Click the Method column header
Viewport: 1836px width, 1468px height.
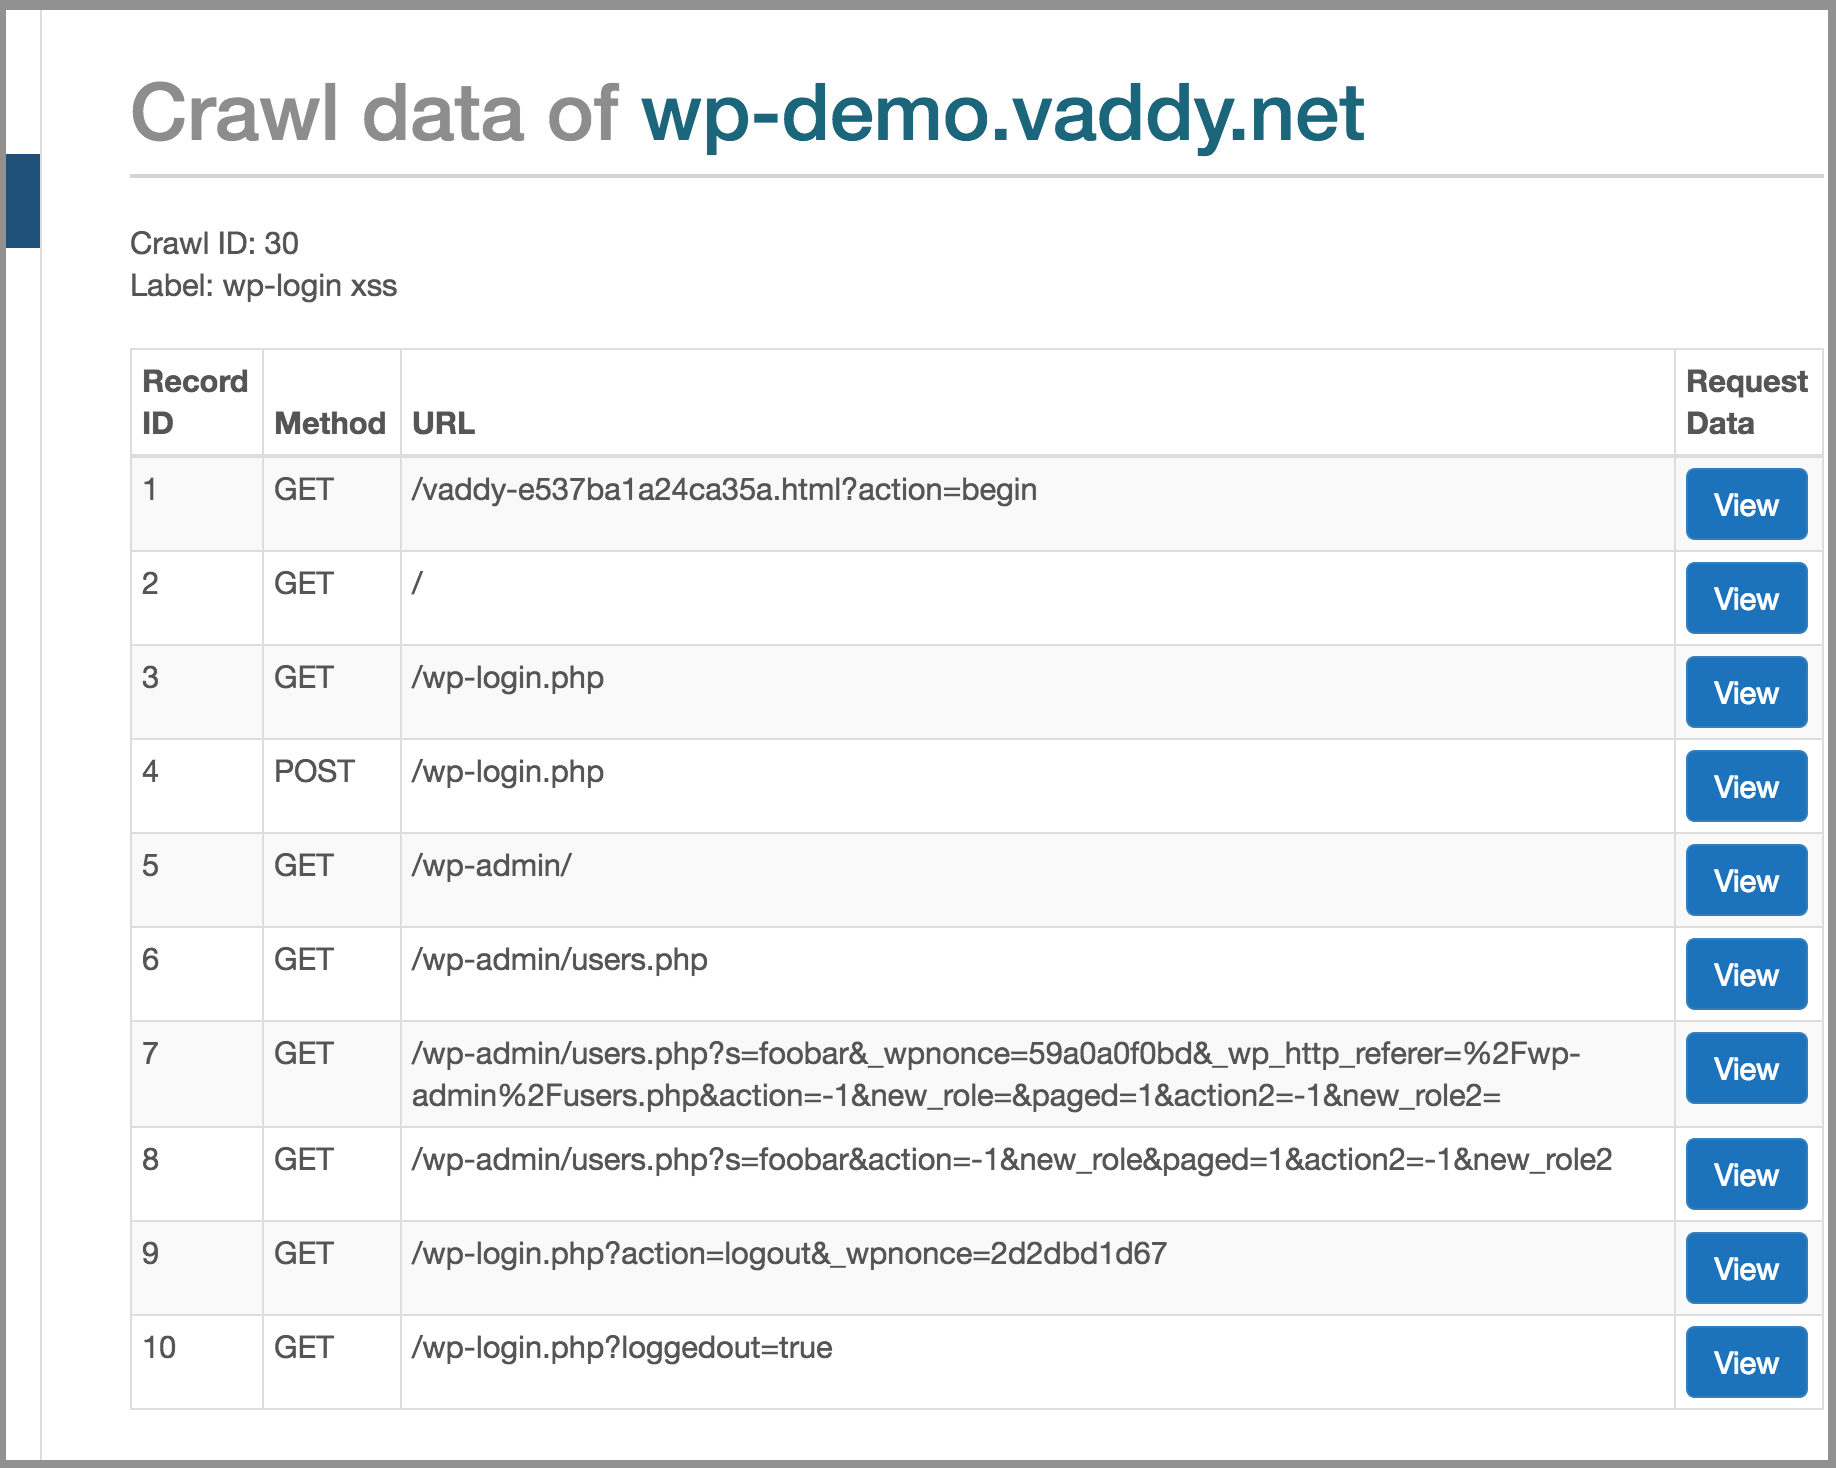coord(330,423)
